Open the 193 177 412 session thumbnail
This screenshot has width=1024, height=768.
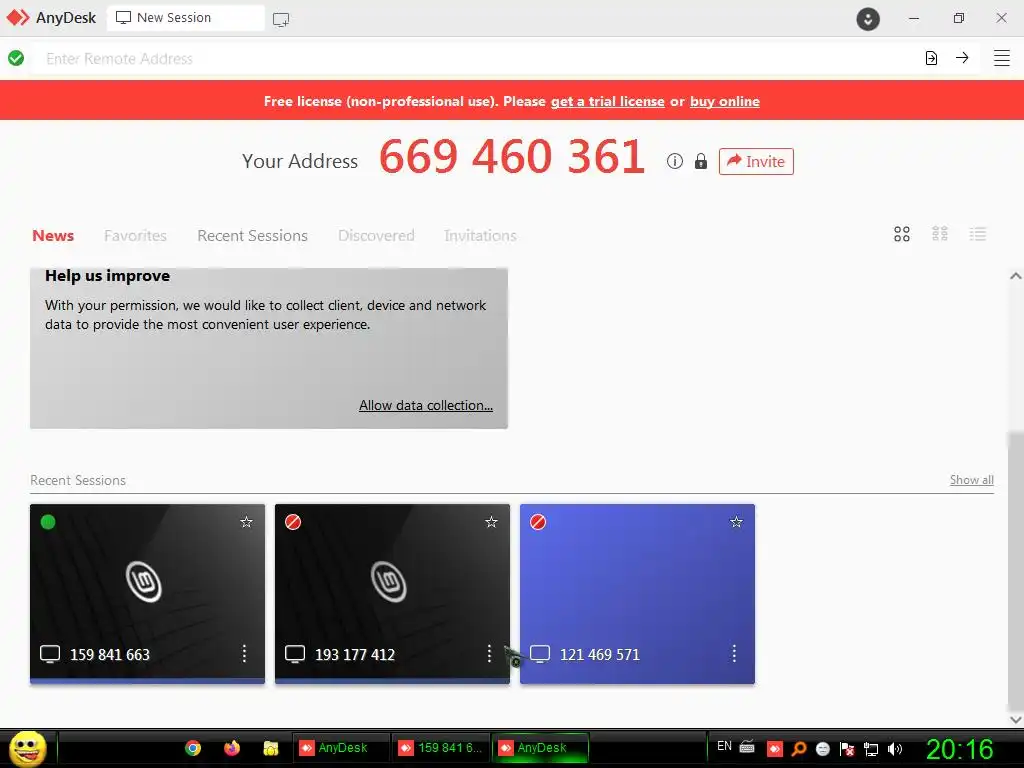392,594
